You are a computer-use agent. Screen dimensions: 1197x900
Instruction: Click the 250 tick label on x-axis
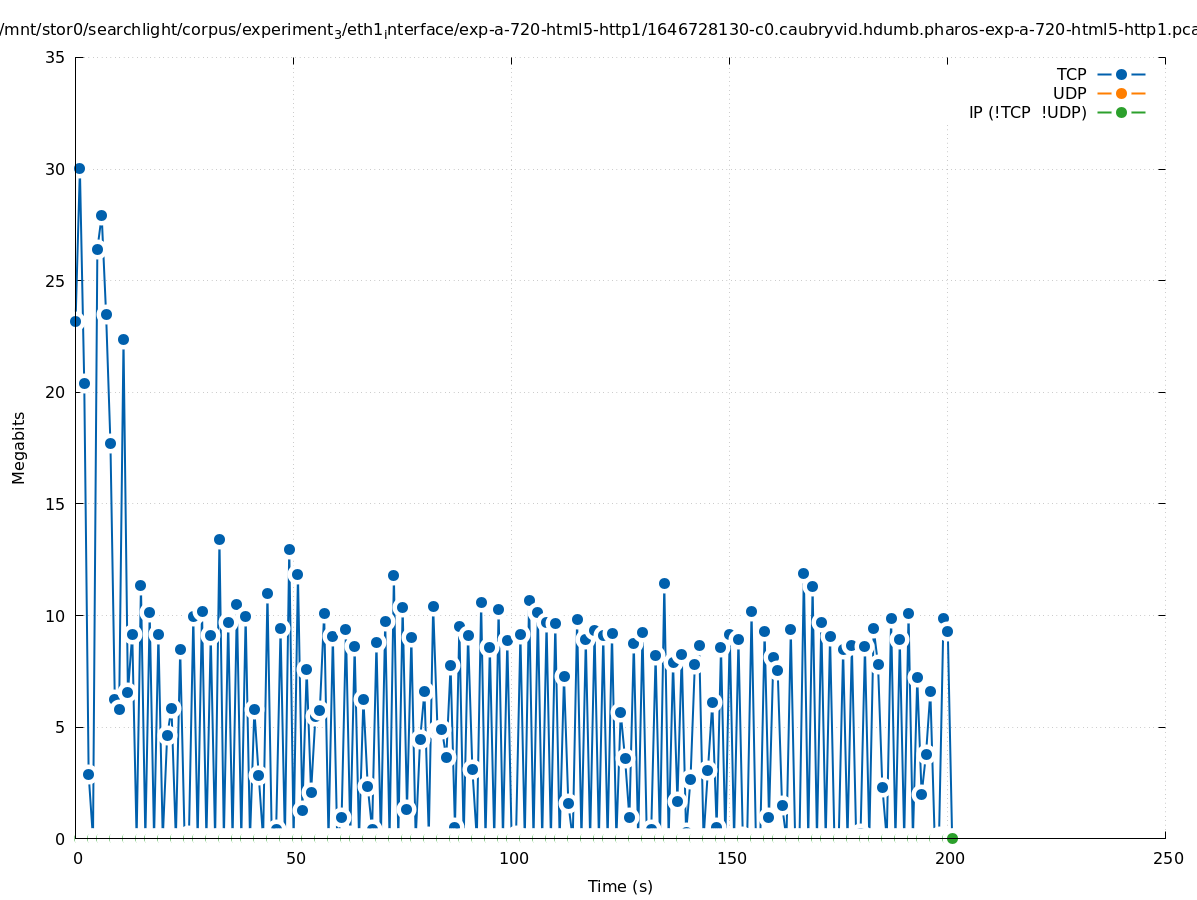tap(1167, 859)
